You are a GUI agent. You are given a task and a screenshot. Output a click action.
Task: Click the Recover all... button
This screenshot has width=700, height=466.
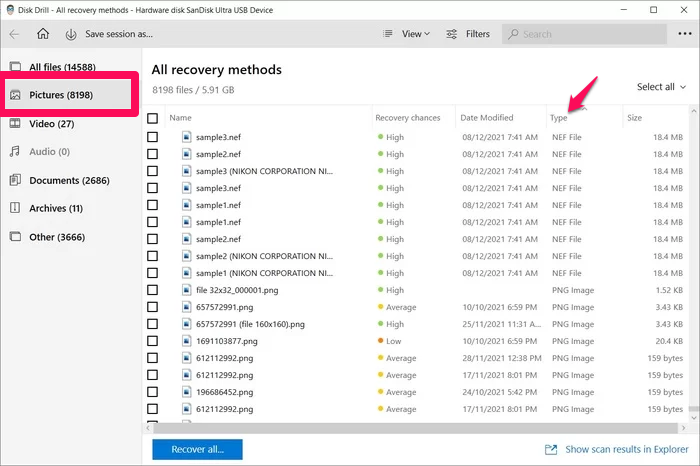(x=197, y=449)
